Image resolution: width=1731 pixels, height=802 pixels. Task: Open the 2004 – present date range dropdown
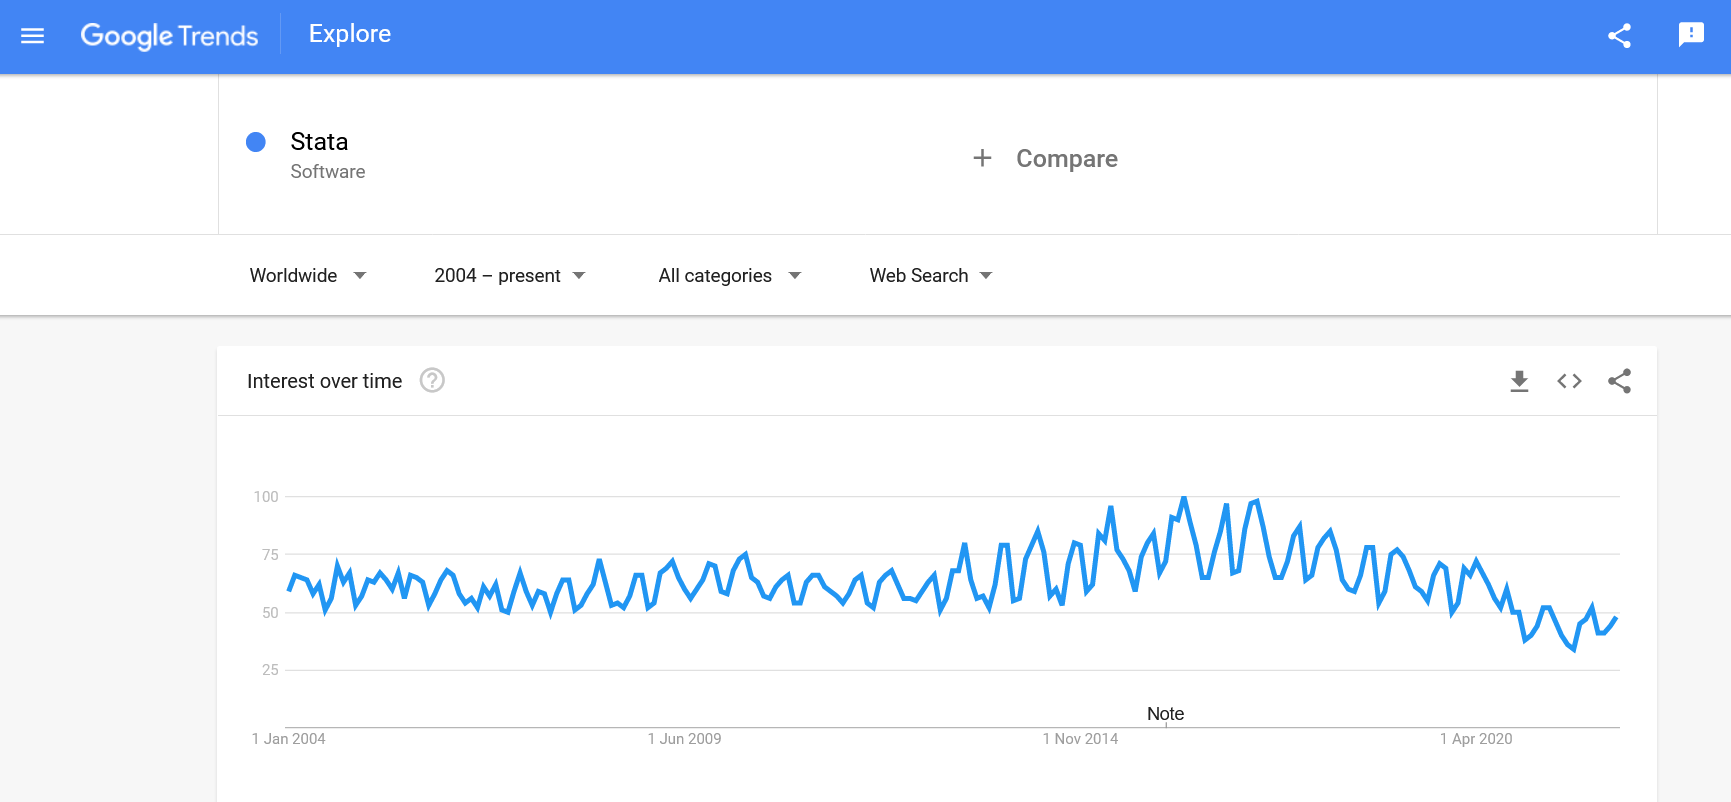tap(509, 275)
